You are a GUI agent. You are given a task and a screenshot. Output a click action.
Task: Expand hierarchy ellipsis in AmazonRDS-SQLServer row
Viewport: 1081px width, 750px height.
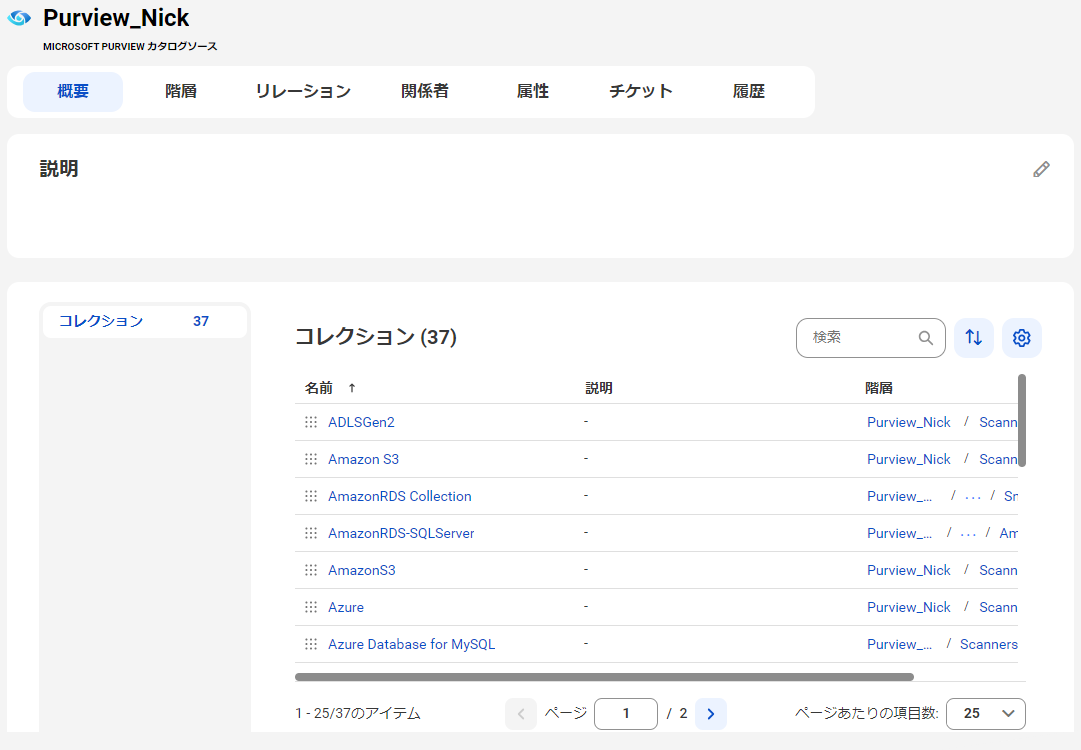[x=968, y=533]
